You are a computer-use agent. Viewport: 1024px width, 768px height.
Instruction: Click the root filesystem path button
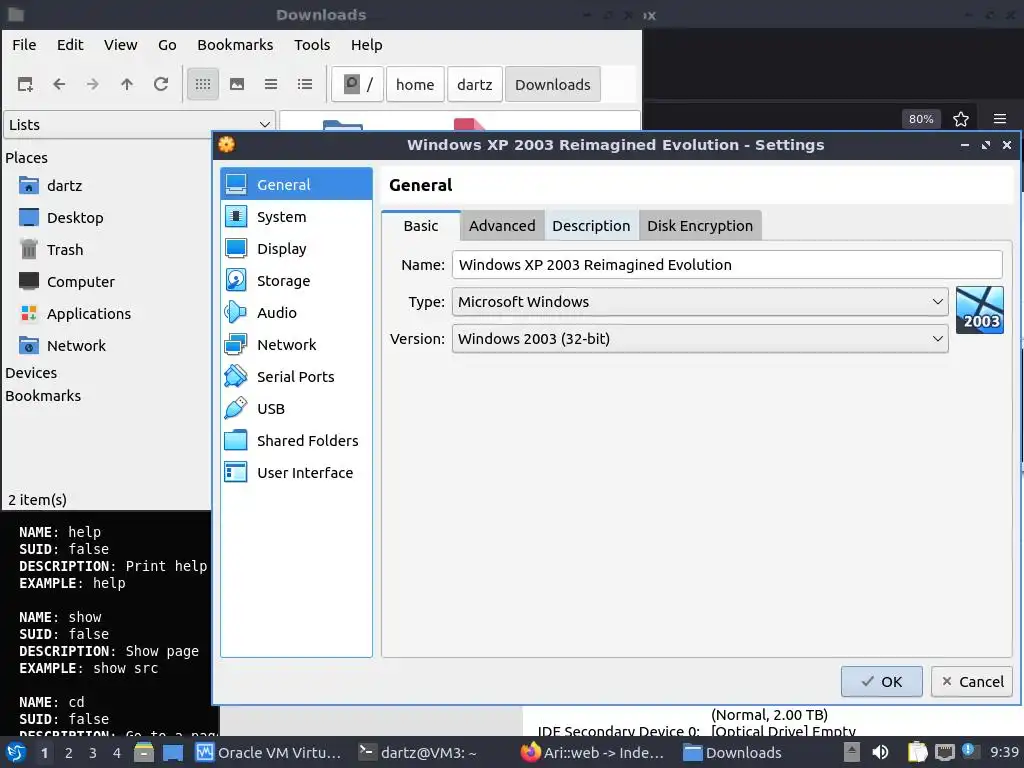357,84
